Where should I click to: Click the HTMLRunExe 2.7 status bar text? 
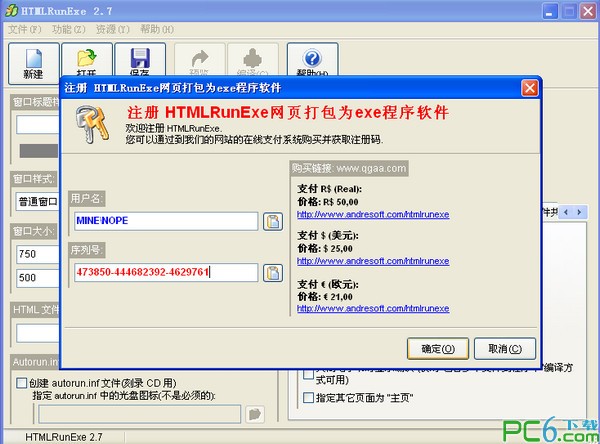[64, 437]
